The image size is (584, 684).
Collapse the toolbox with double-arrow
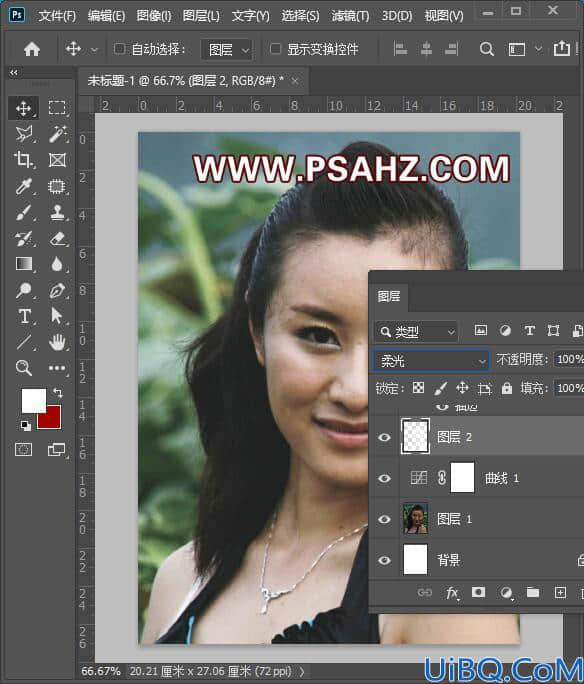14,72
